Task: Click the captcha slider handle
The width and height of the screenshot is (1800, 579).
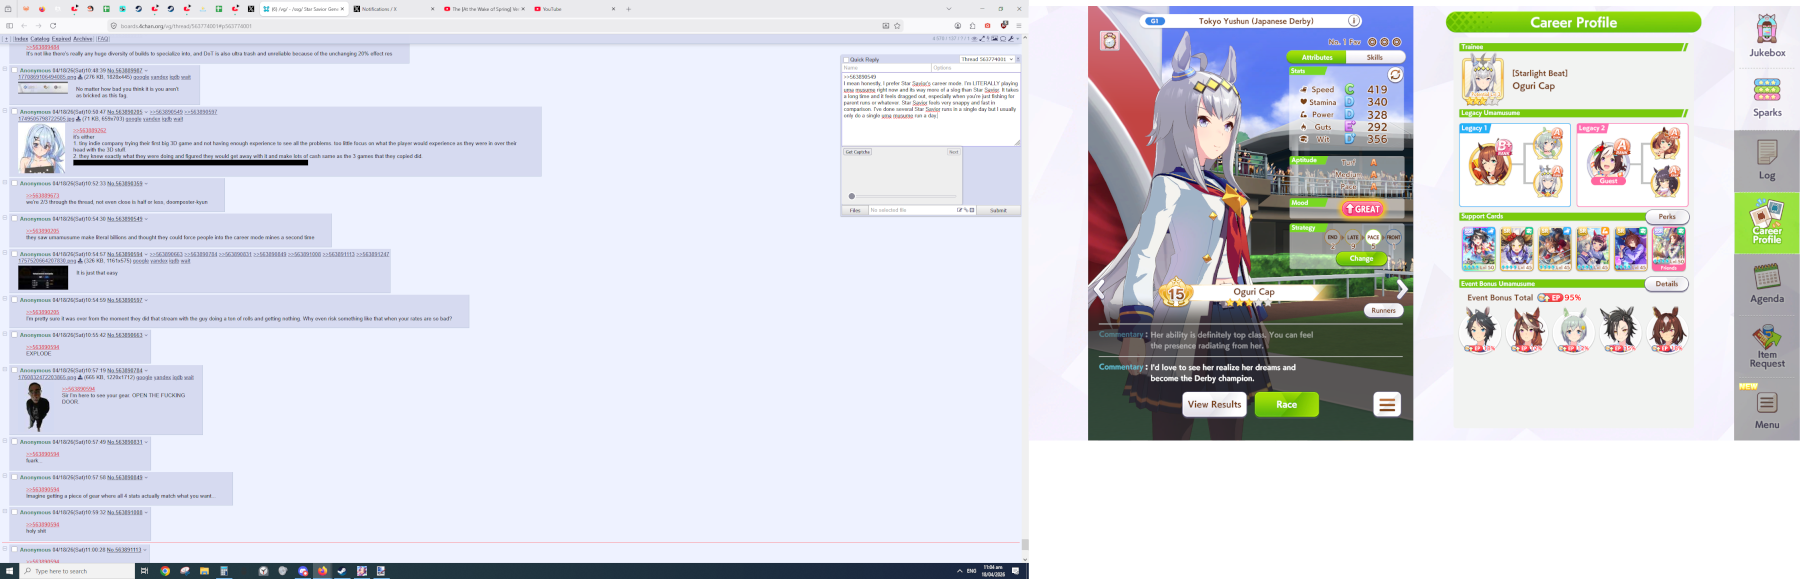Action: (x=852, y=196)
